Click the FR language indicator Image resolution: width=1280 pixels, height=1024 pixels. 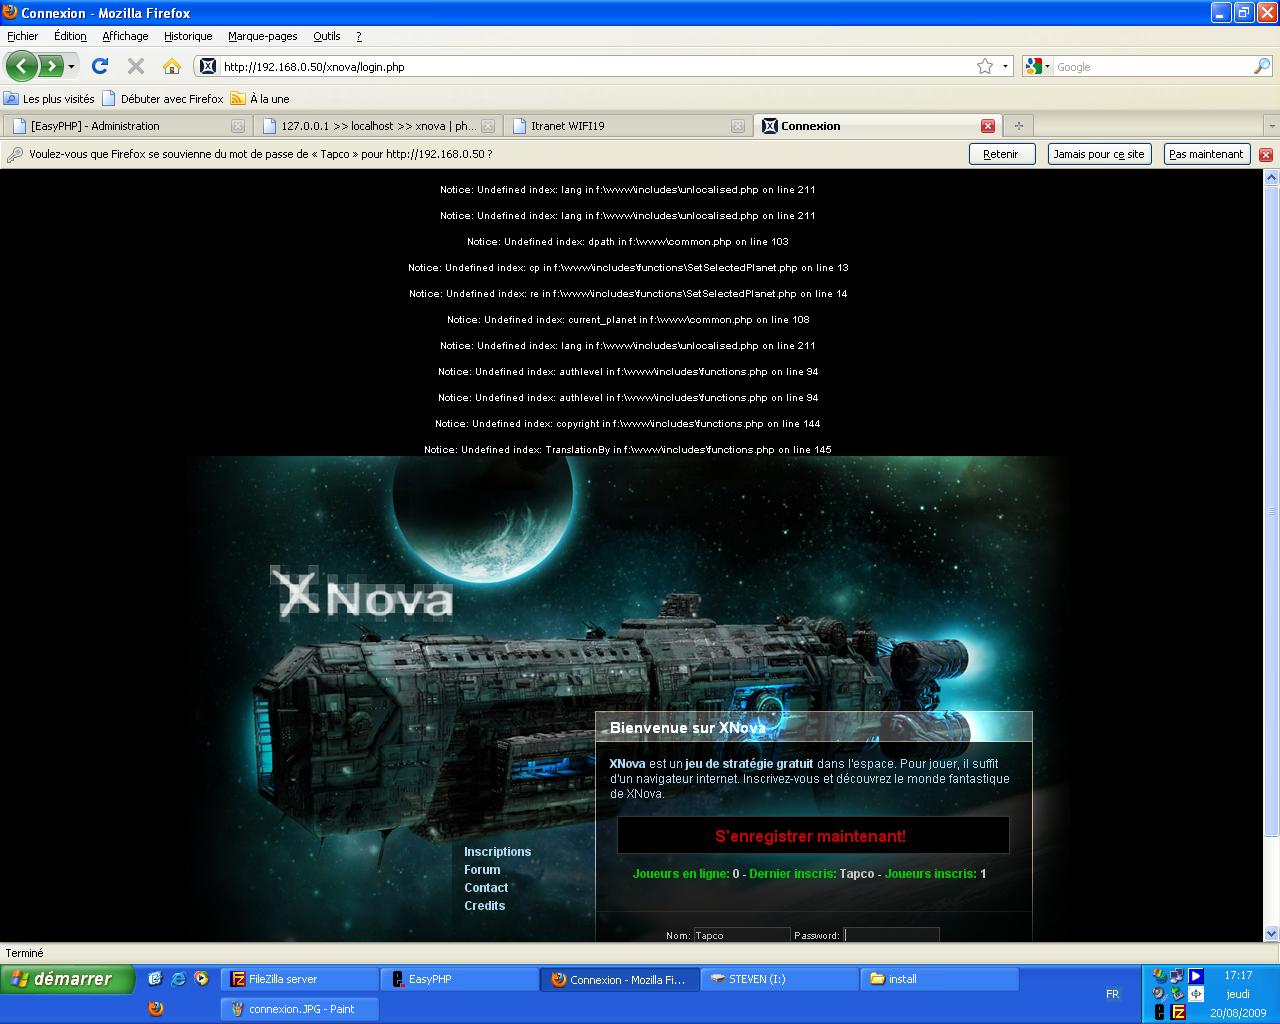(1113, 994)
